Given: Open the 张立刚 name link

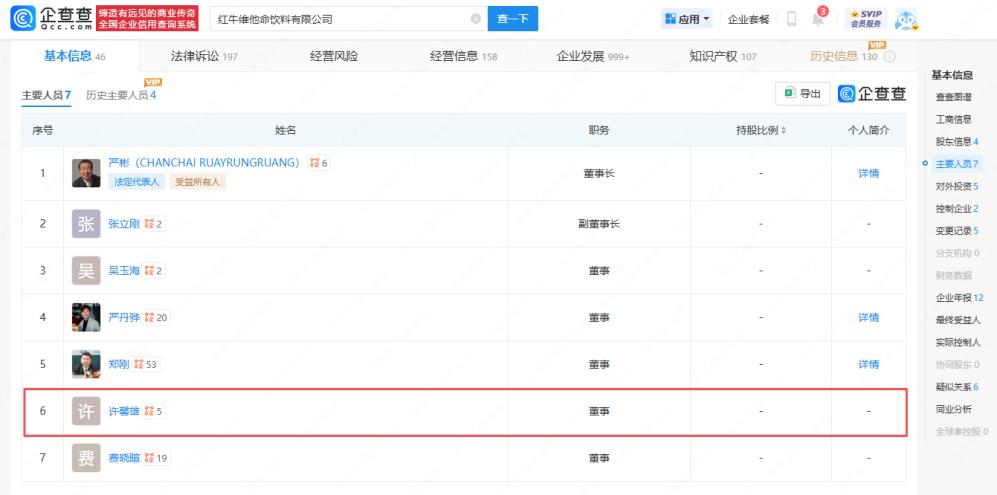Looking at the screenshot, I should pos(124,224).
